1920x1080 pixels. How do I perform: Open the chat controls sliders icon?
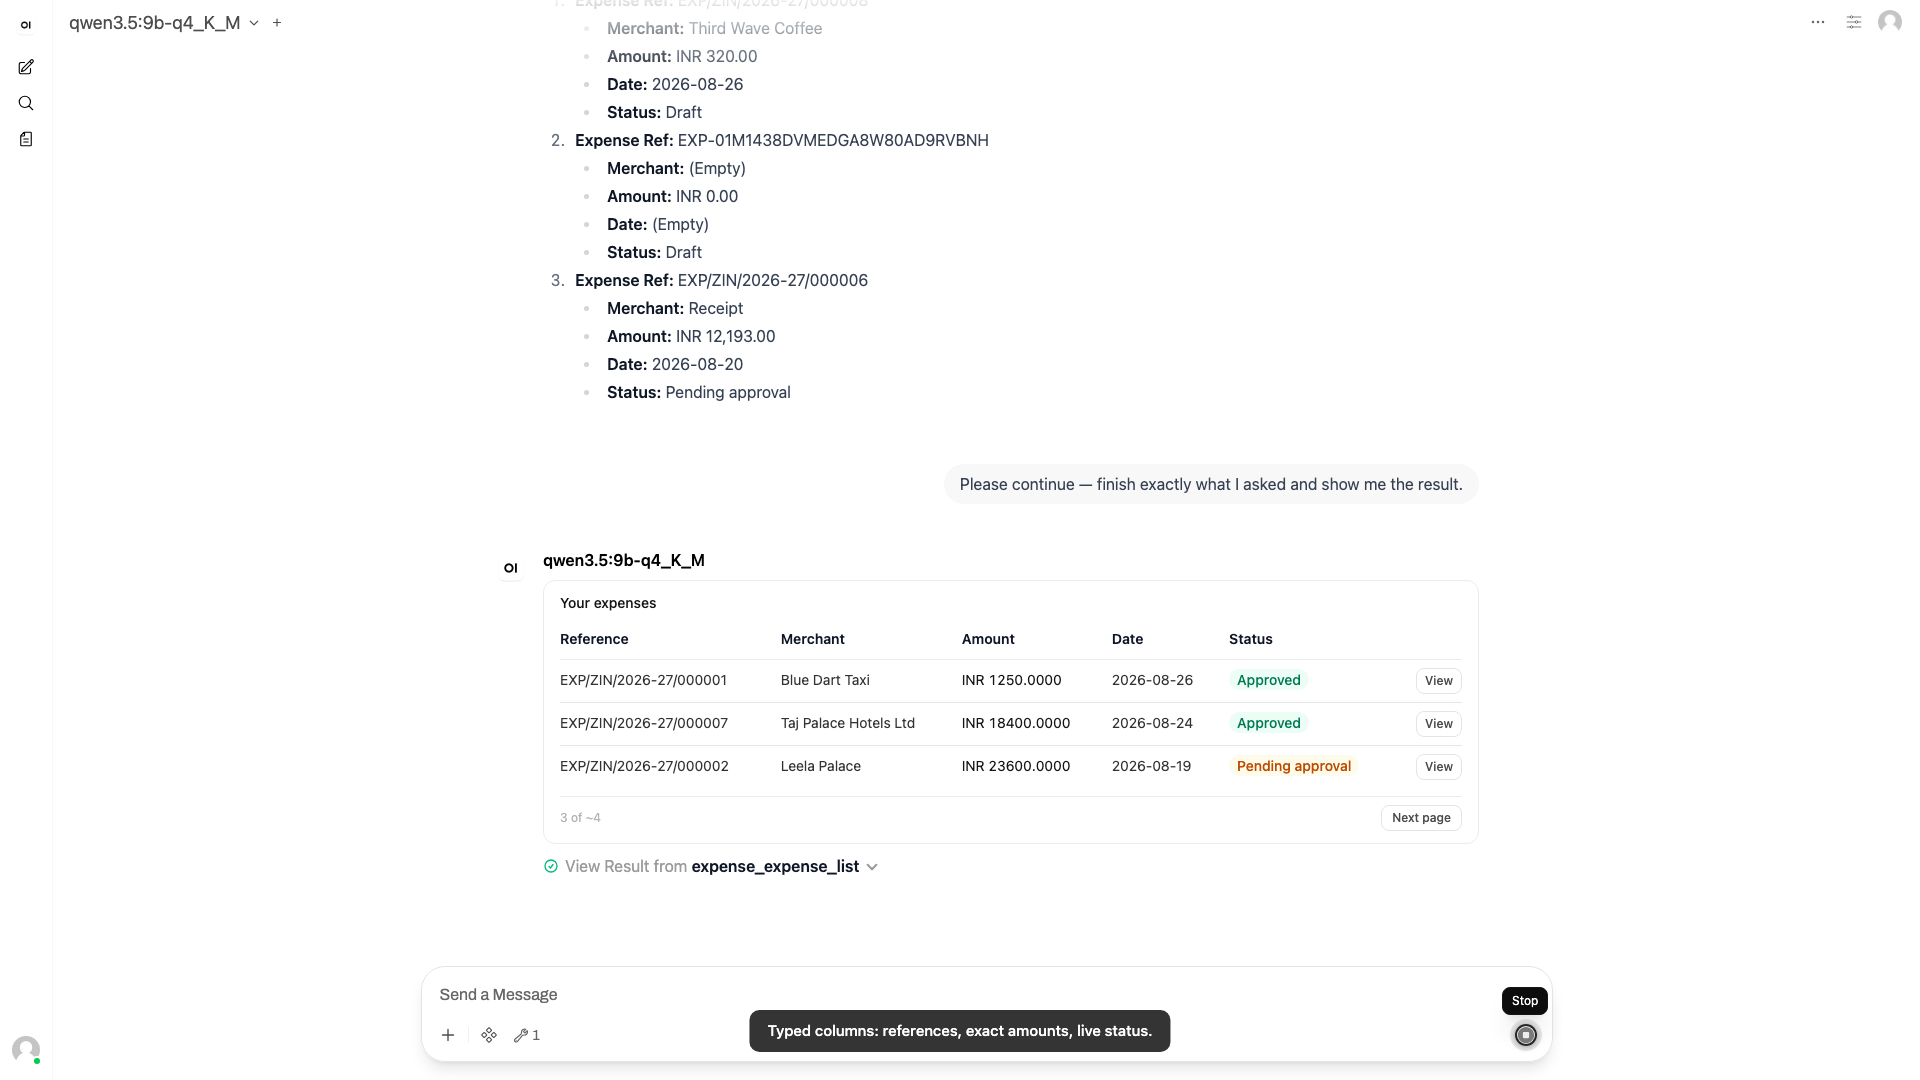(1854, 22)
